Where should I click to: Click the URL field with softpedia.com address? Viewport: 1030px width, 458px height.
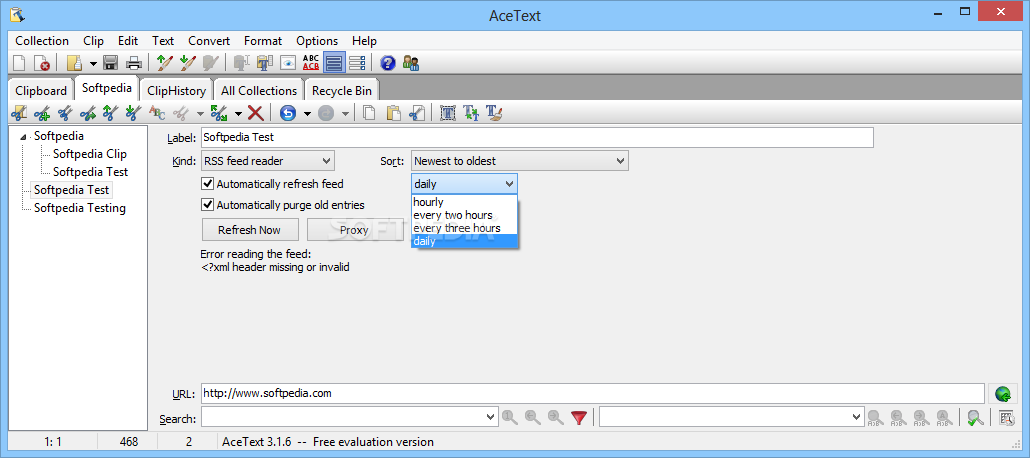[x=593, y=394]
